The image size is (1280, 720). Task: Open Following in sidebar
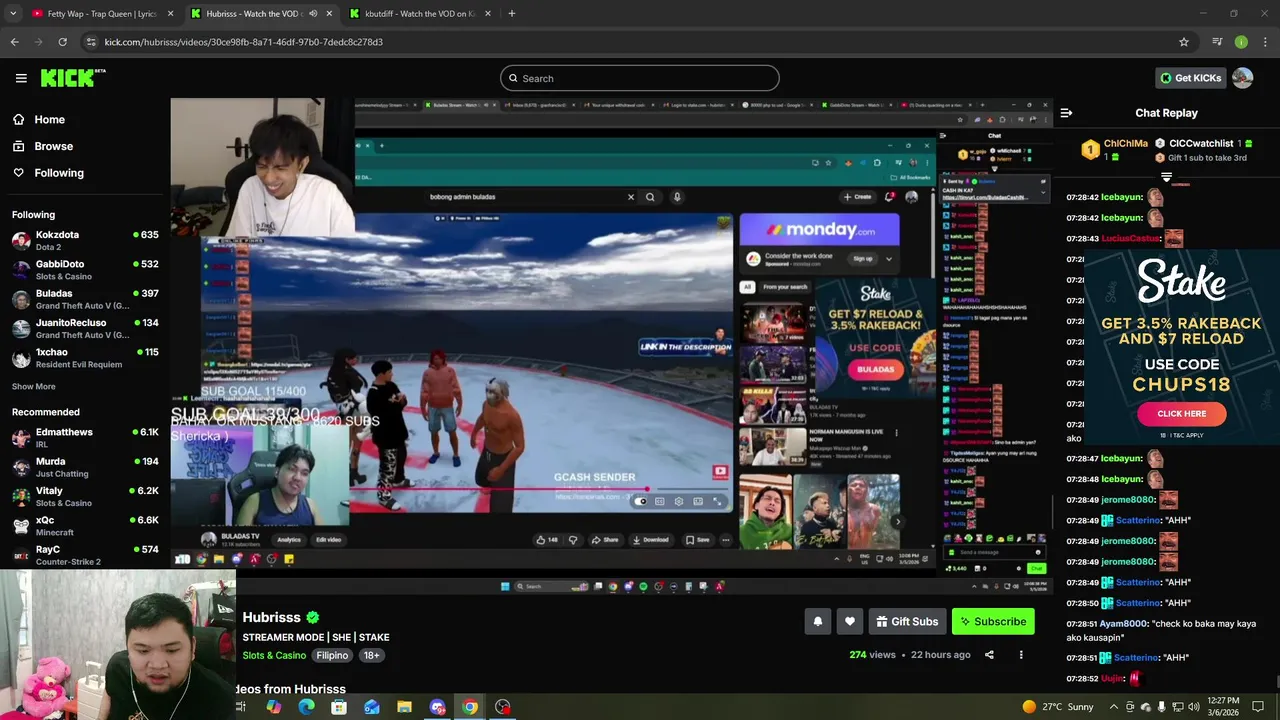pyautogui.click(x=59, y=173)
